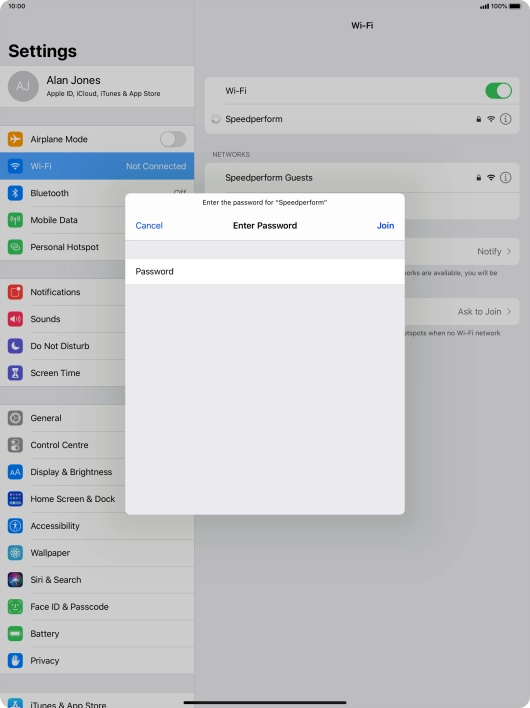The image size is (530, 708).
Task: Expand the Ask to Join chevron
Action: click(509, 312)
